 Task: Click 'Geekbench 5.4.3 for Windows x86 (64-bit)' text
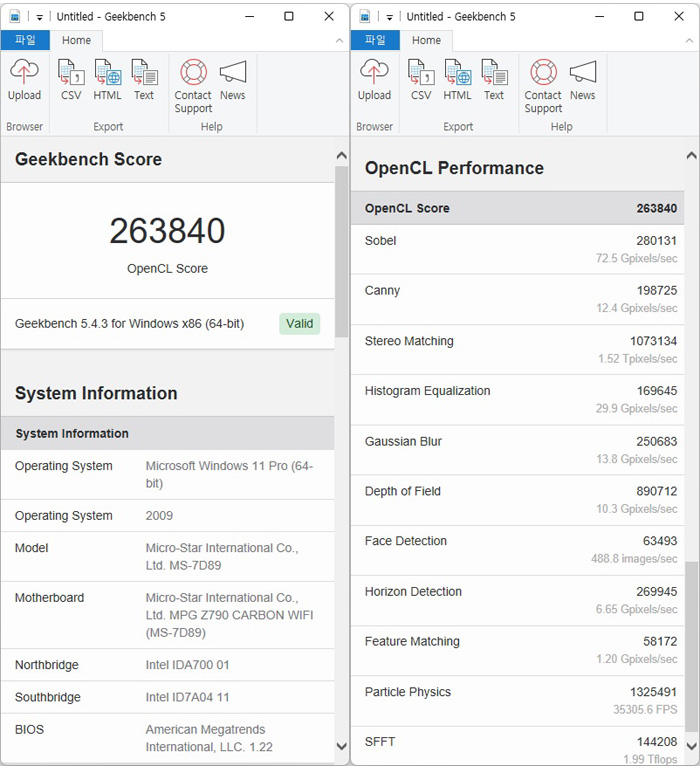point(129,324)
